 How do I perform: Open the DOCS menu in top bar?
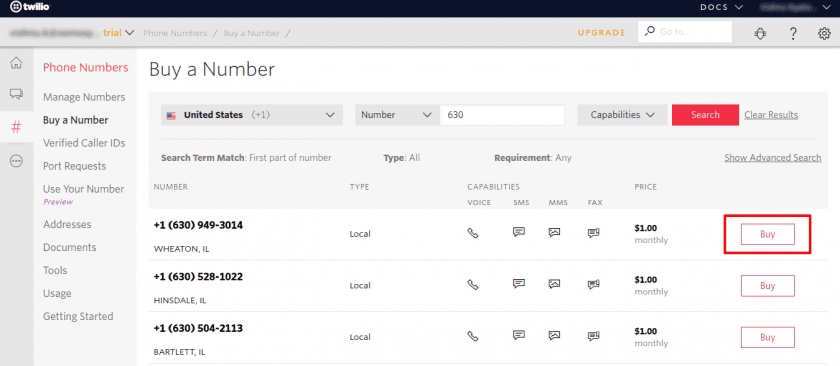[722, 8]
